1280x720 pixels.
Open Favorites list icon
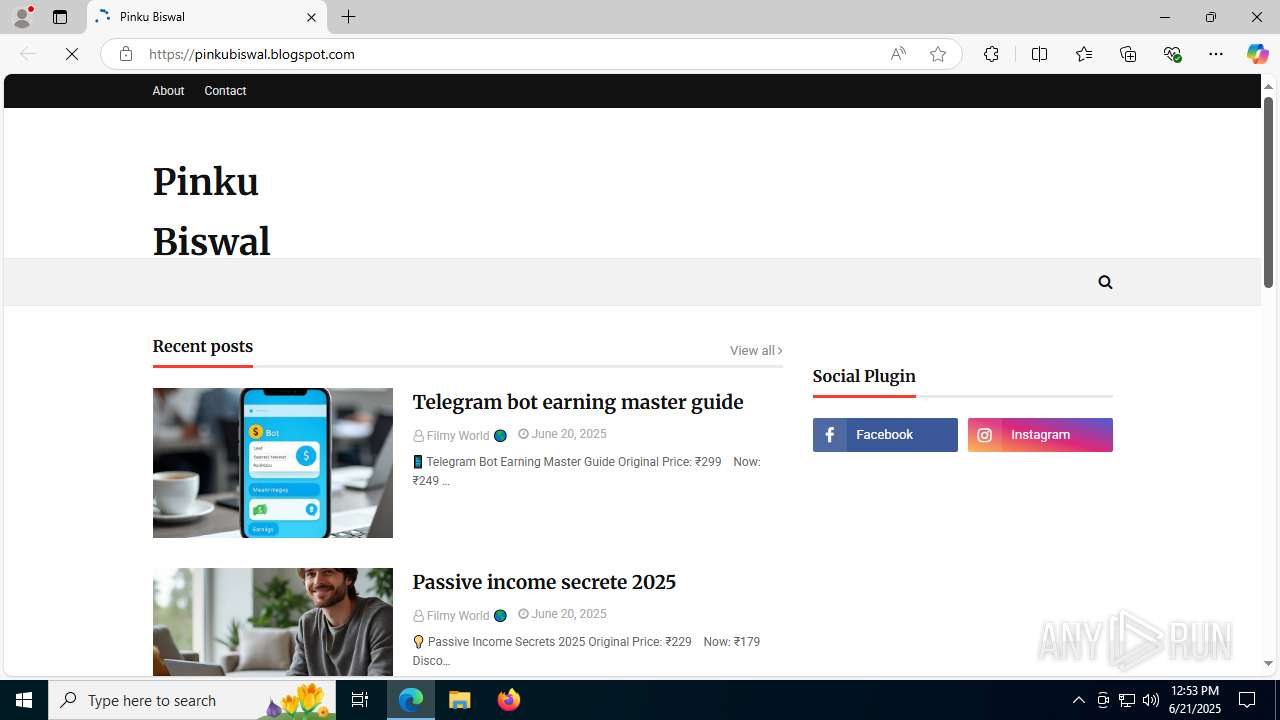click(1084, 54)
